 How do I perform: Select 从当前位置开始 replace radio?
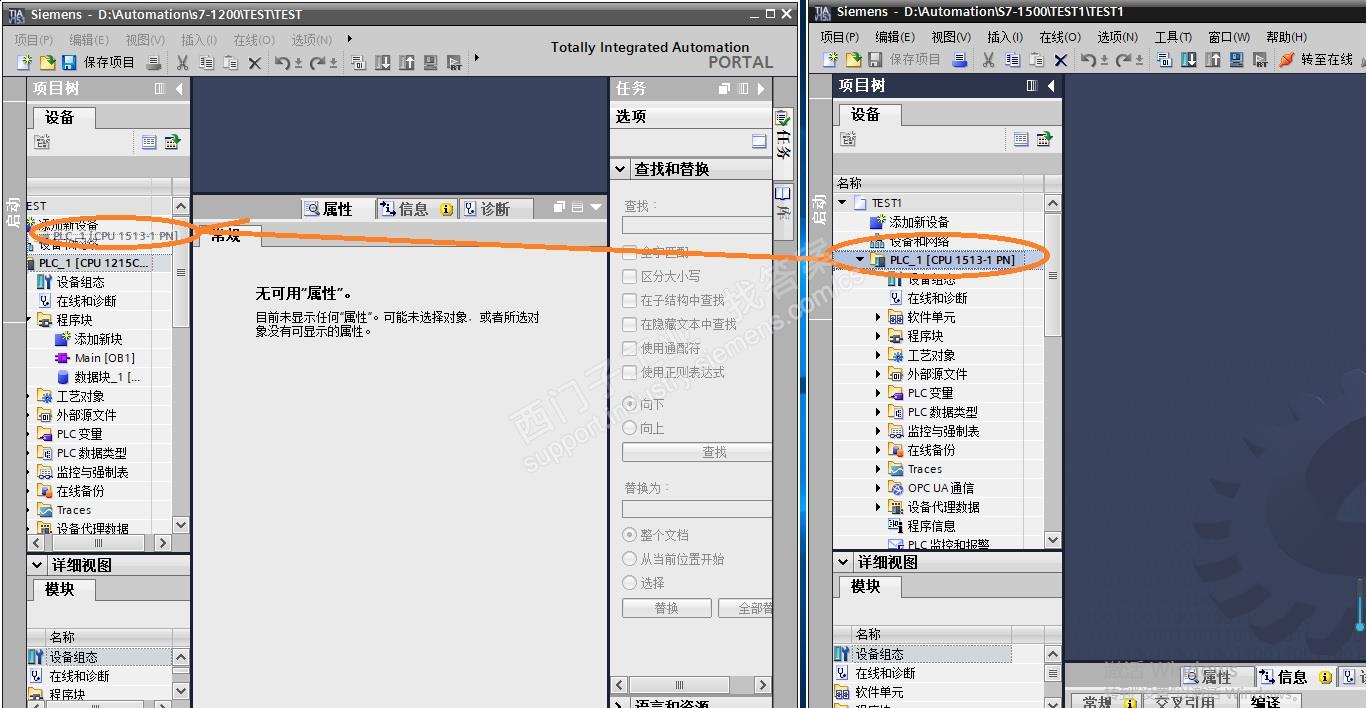point(630,559)
